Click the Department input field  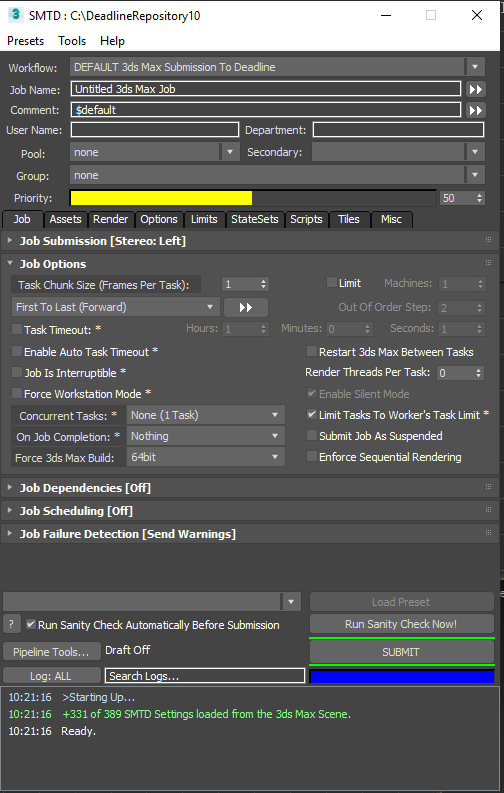pos(398,130)
